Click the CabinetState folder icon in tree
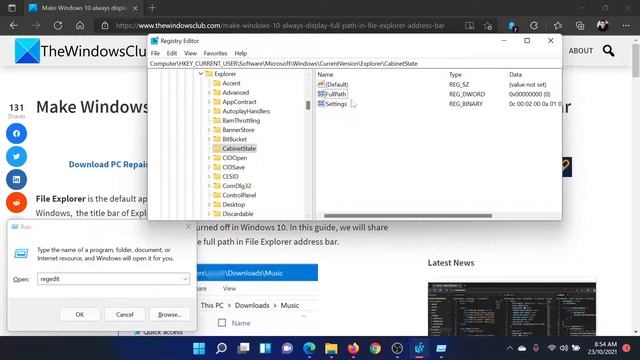640x360 pixels. tap(217, 148)
